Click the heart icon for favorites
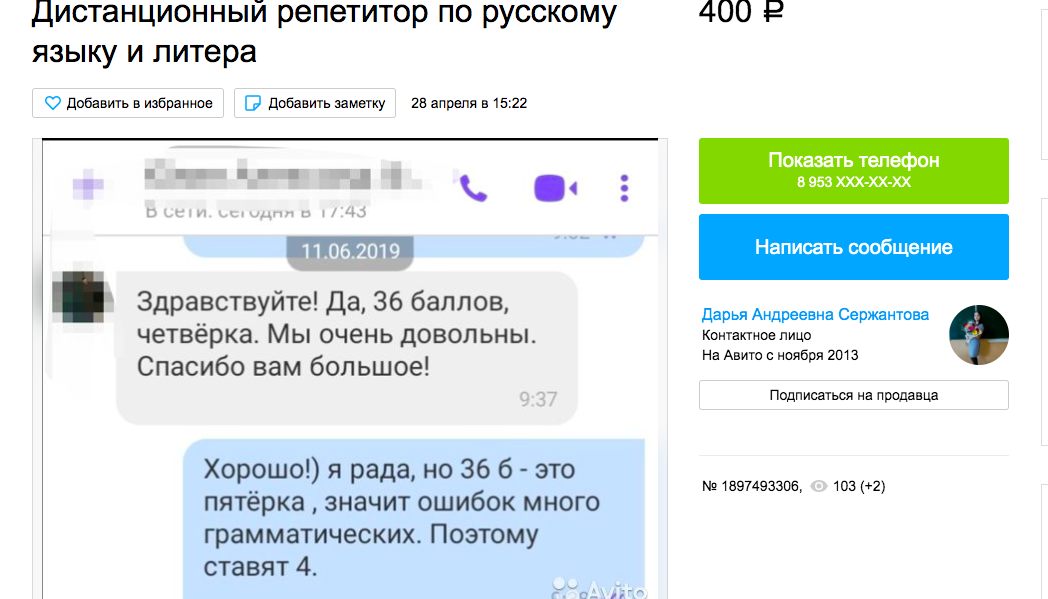This screenshot has width=1048, height=599. [x=53, y=103]
